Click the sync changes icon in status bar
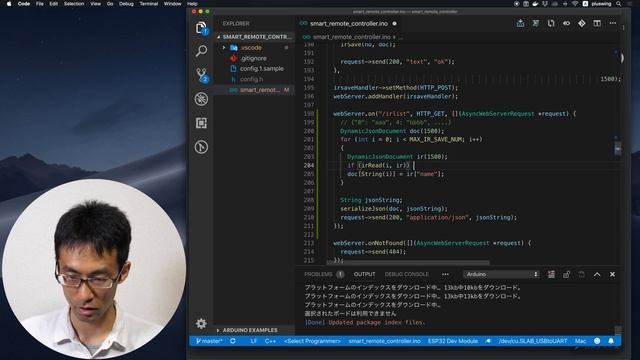 (233, 341)
